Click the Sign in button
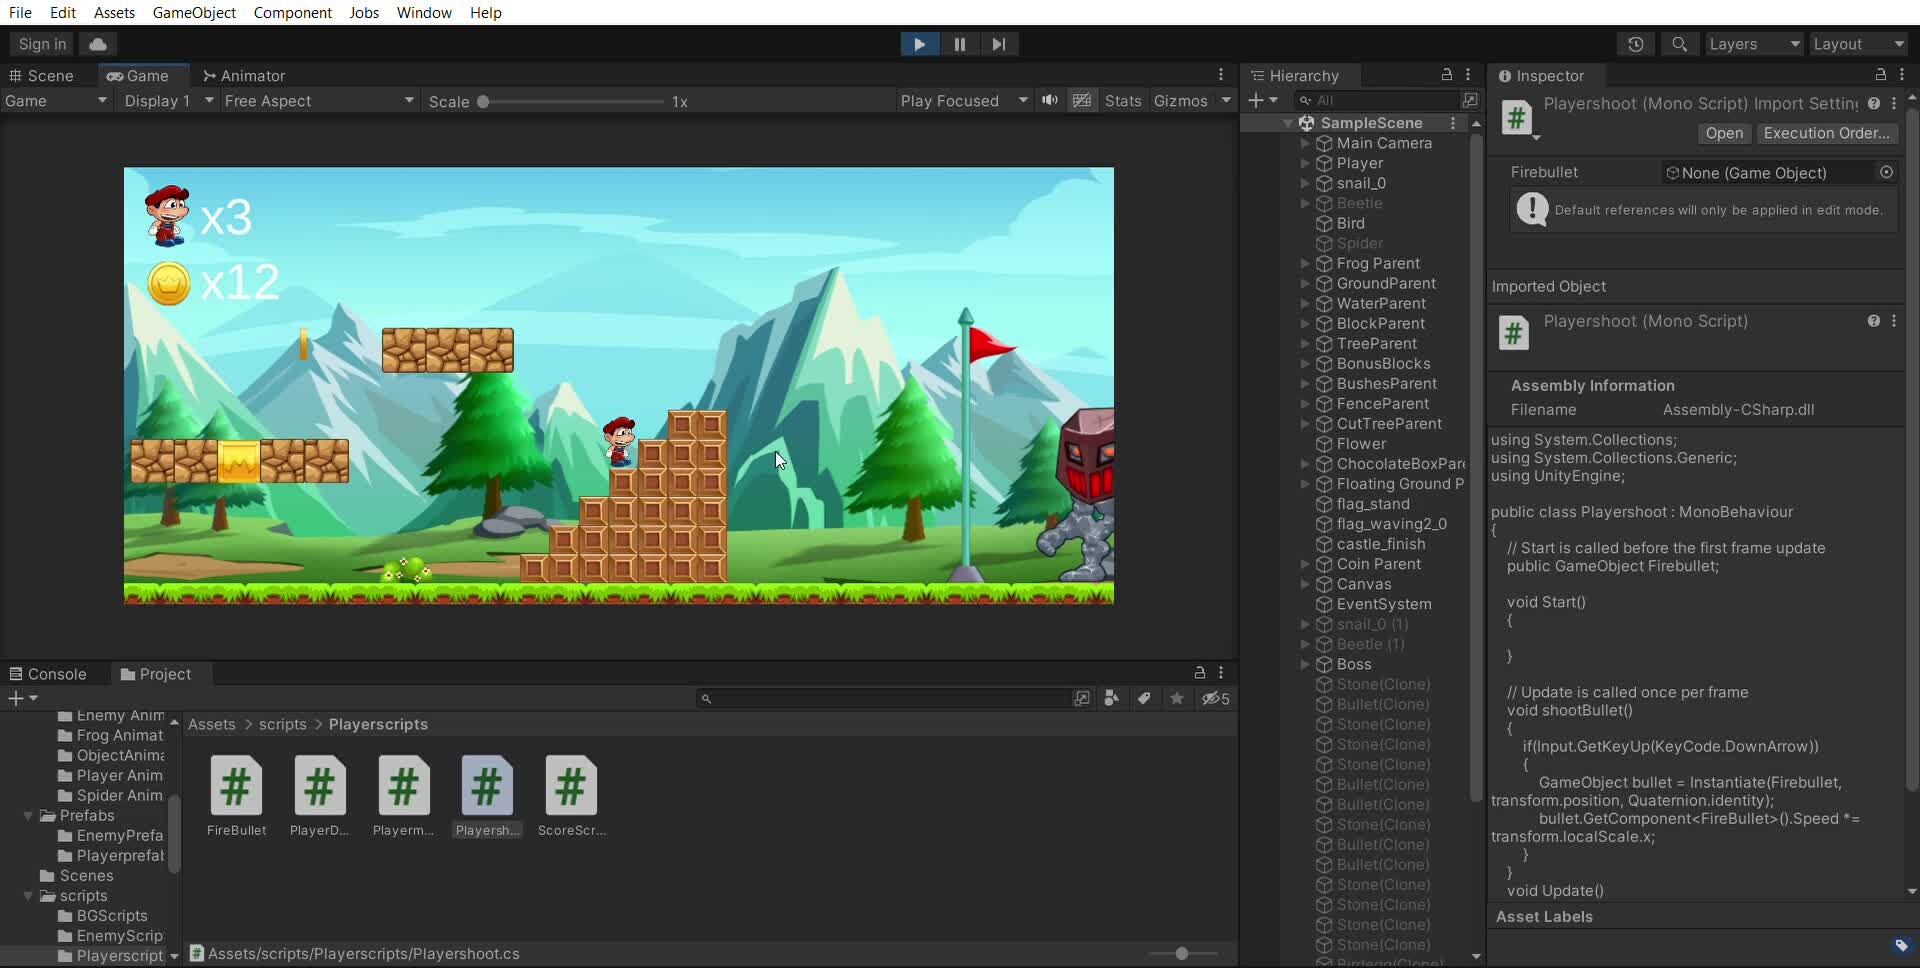The image size is (1920, 968). click(x=40, y=44)
